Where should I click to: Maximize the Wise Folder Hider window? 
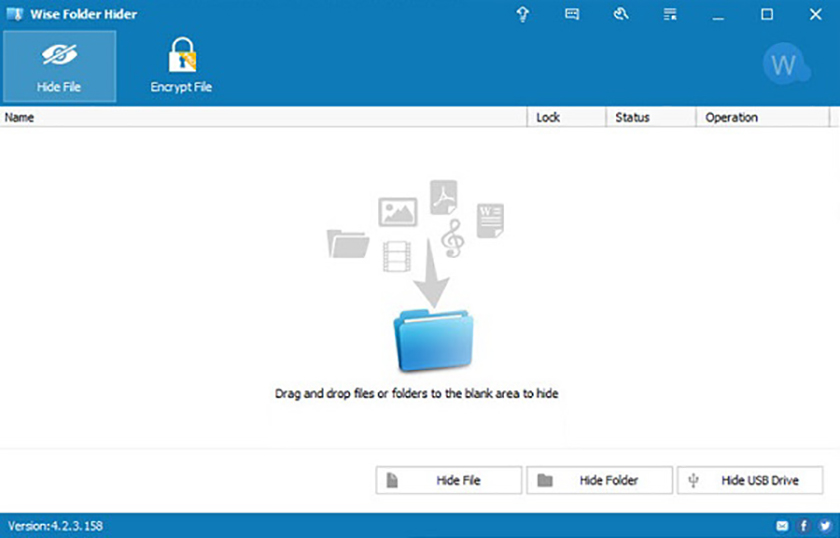pos(767,15)
